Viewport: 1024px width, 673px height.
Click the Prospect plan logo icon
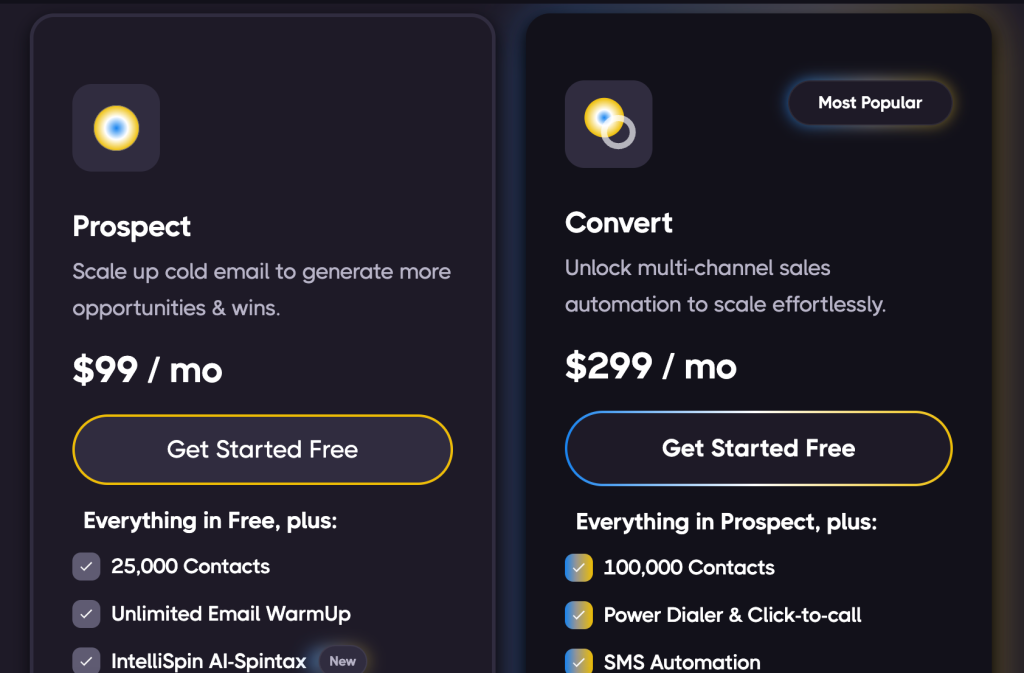[x=116, y=127]
